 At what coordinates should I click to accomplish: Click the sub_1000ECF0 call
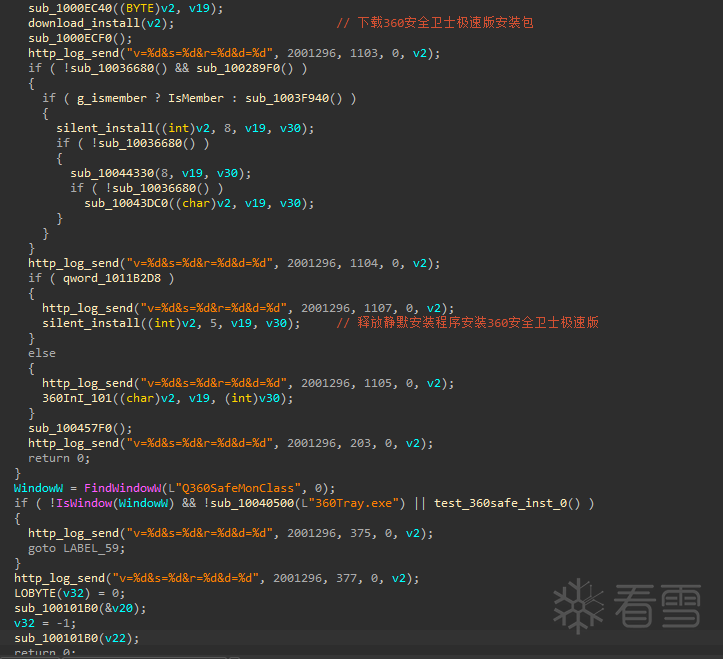coord(80,38)
